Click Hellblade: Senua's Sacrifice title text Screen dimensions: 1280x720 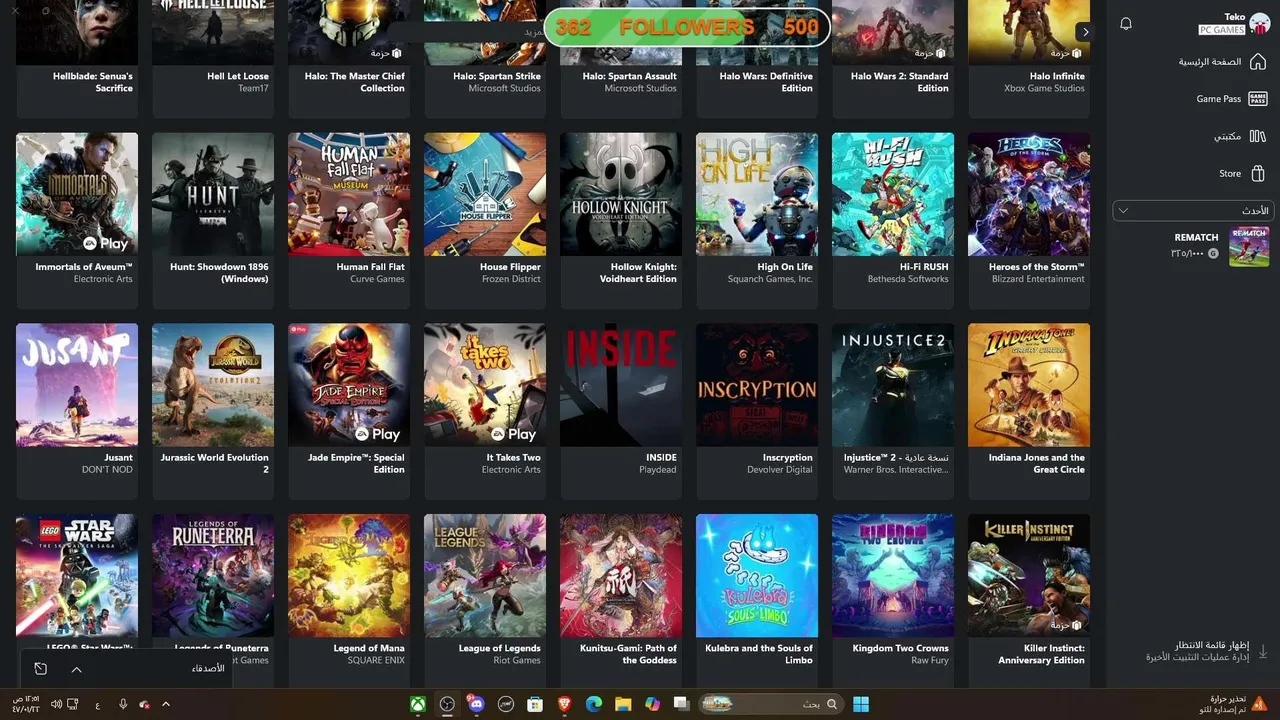tap(93, 82)
